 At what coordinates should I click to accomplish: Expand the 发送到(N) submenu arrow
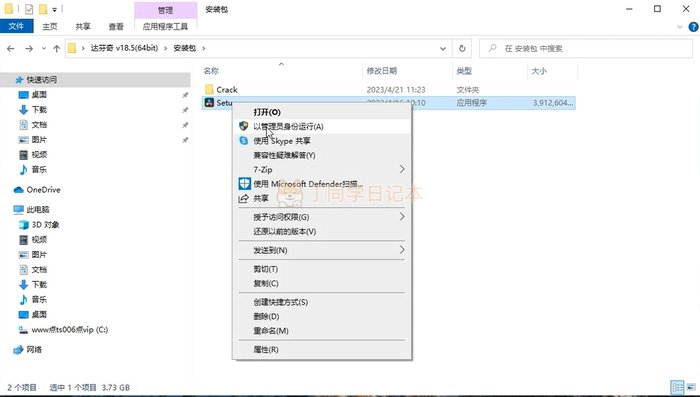(402, 250)
